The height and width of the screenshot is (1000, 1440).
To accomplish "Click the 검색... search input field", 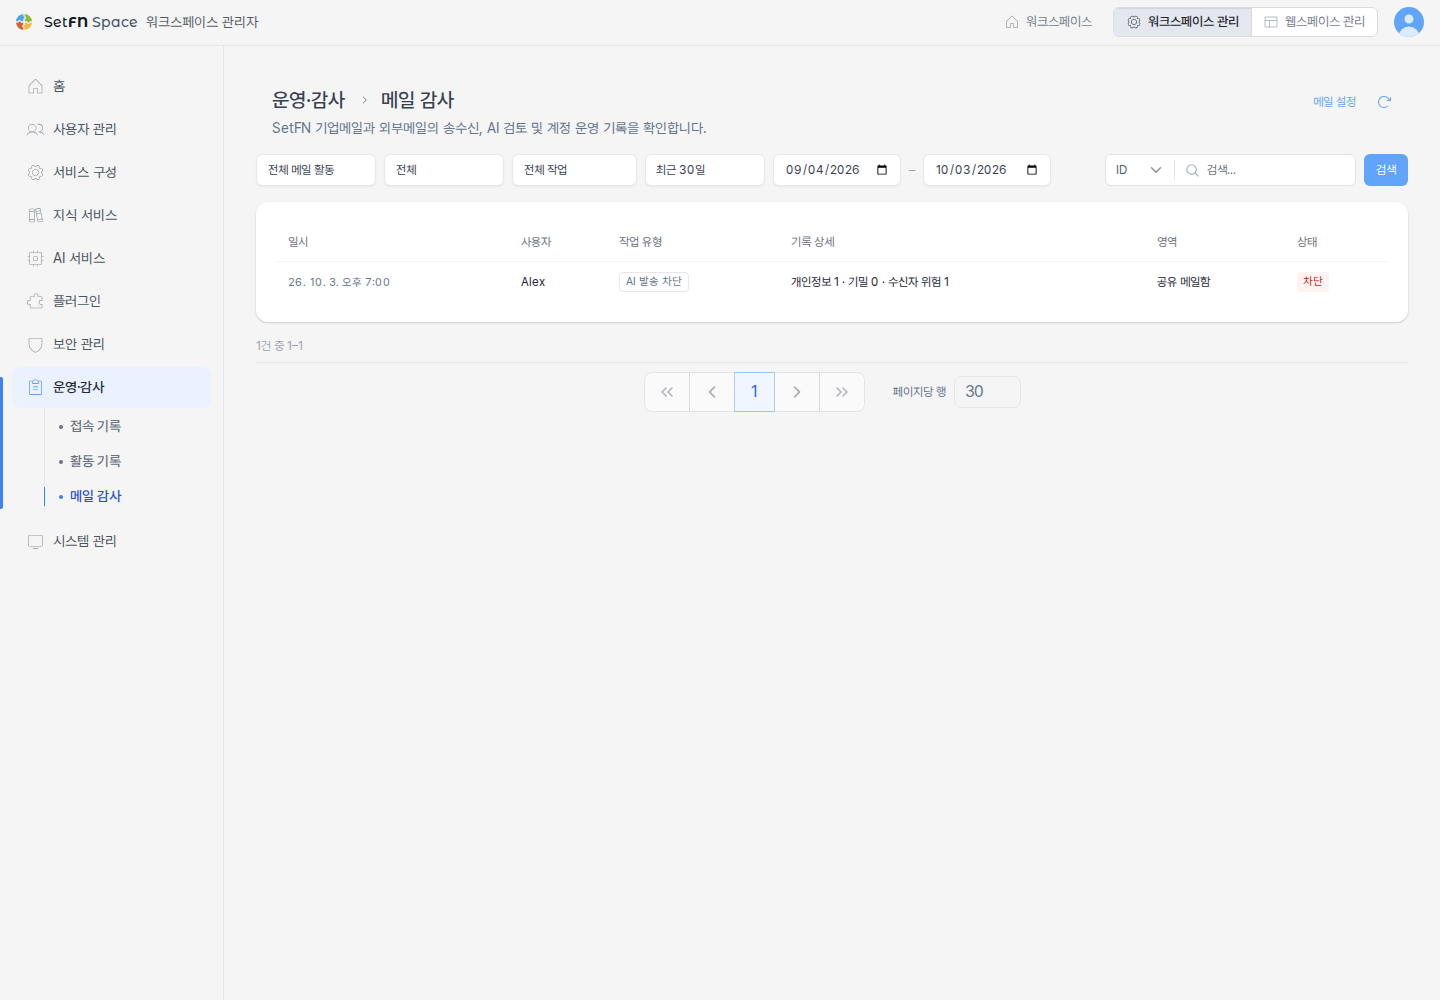I will 1266,170.
